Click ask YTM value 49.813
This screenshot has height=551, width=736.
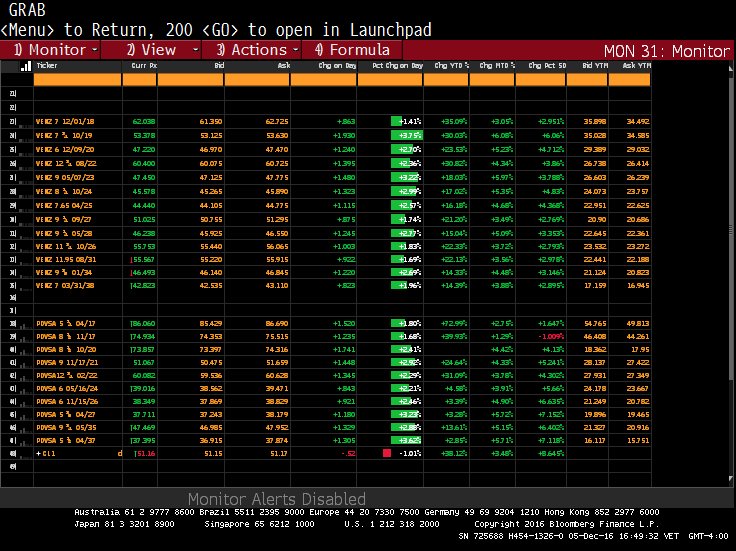pyautogui.click(x=638, y=323)
